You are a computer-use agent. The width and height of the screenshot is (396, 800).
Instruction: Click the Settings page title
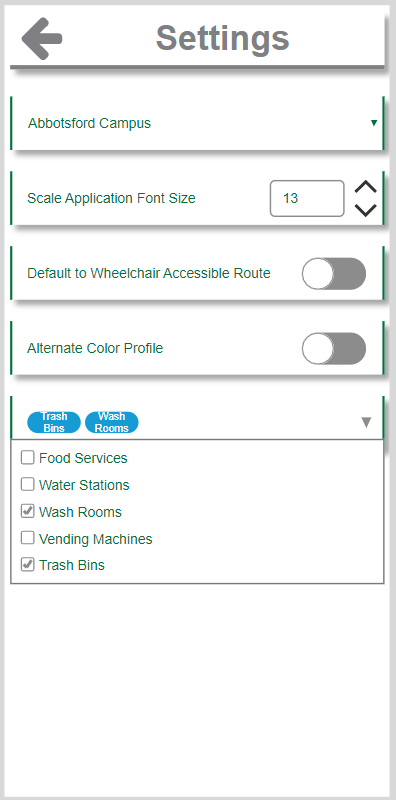coord(222,37)
